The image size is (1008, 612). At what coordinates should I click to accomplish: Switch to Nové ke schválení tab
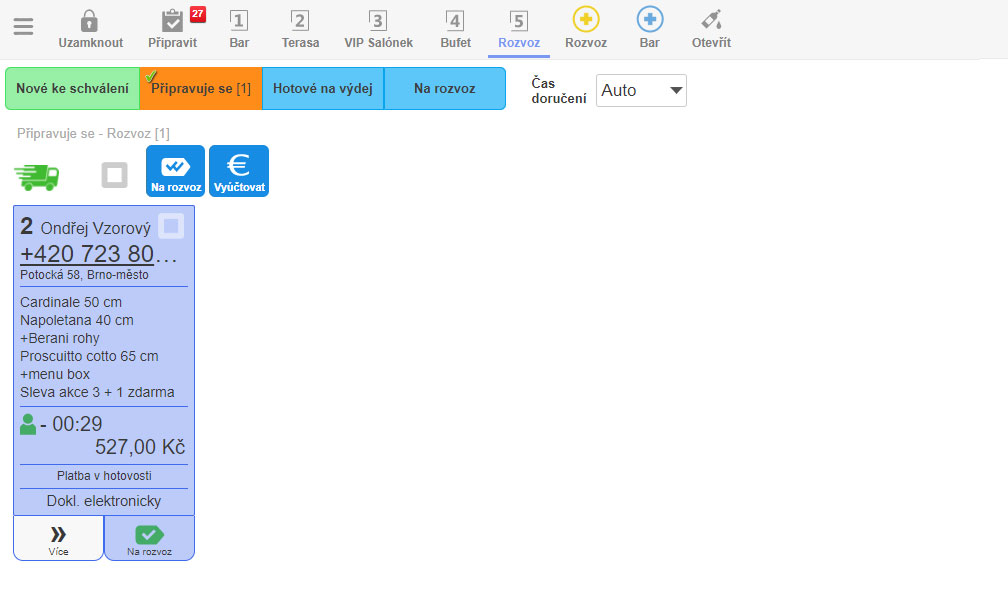click(72, 89)
